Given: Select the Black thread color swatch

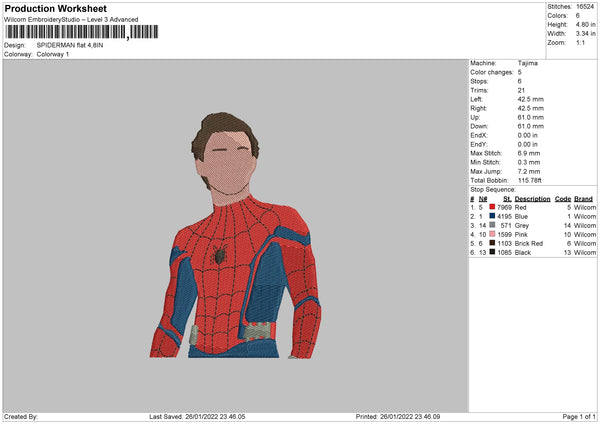Looking at the screenshot, I should tap(492, 252).
